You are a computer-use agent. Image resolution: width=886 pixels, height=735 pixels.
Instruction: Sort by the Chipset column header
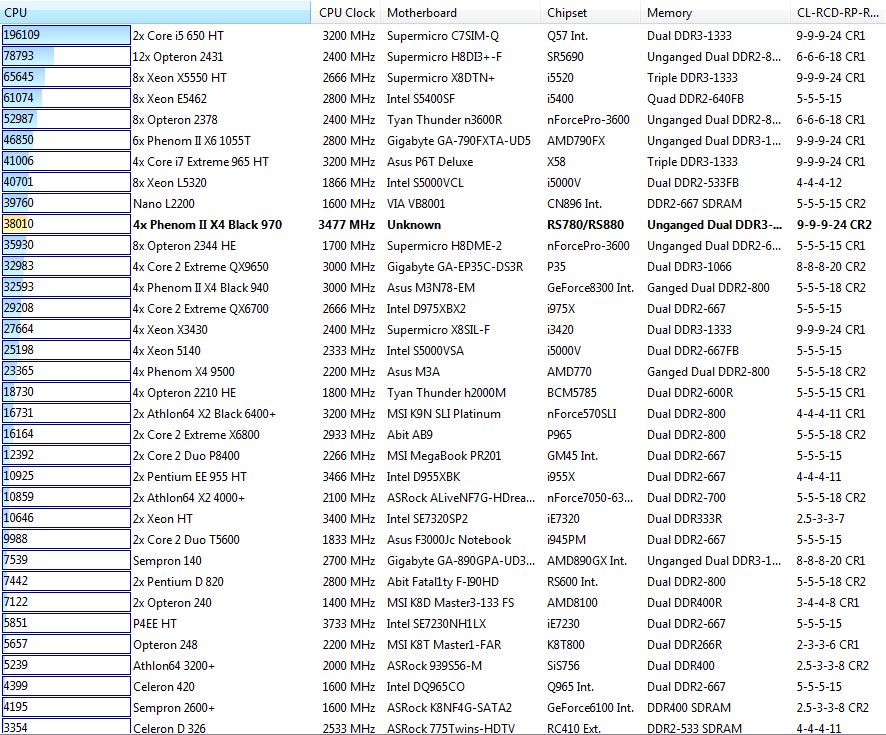coord(590,12)
